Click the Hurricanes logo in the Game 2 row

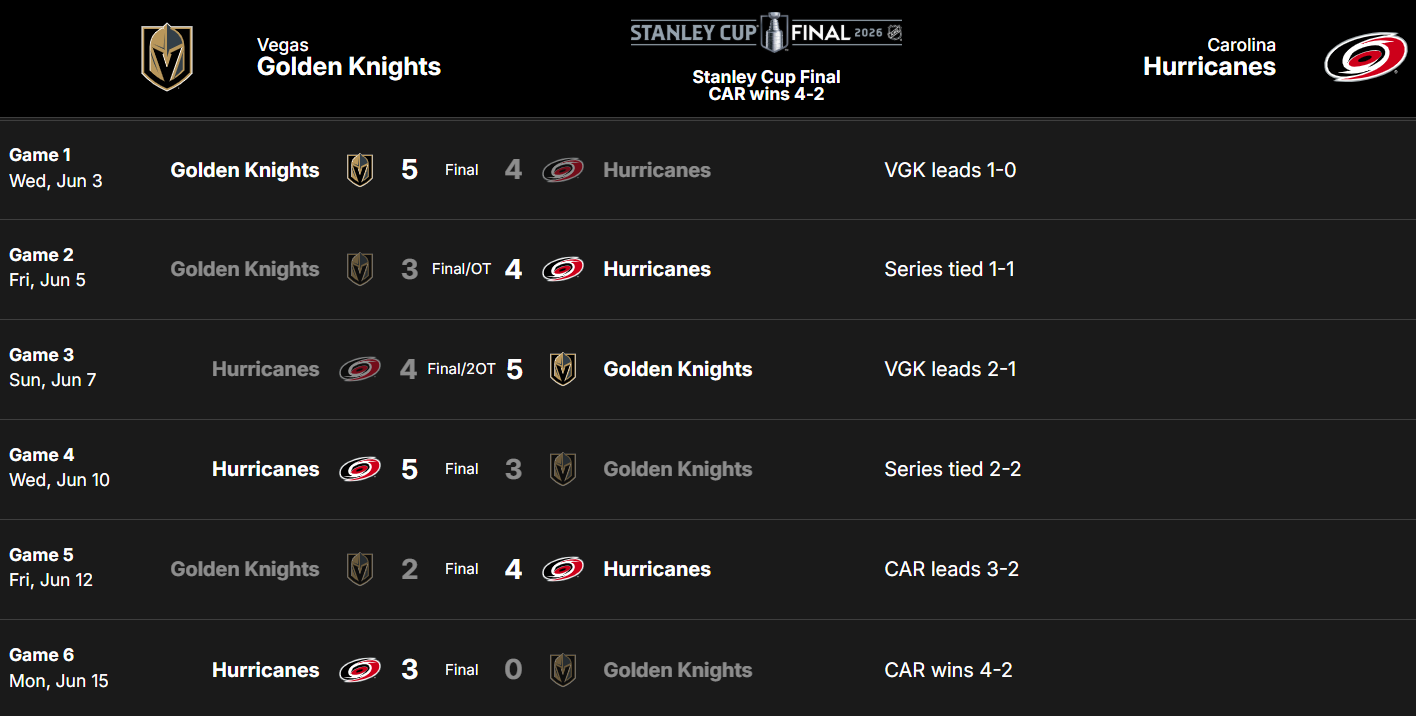563,269
